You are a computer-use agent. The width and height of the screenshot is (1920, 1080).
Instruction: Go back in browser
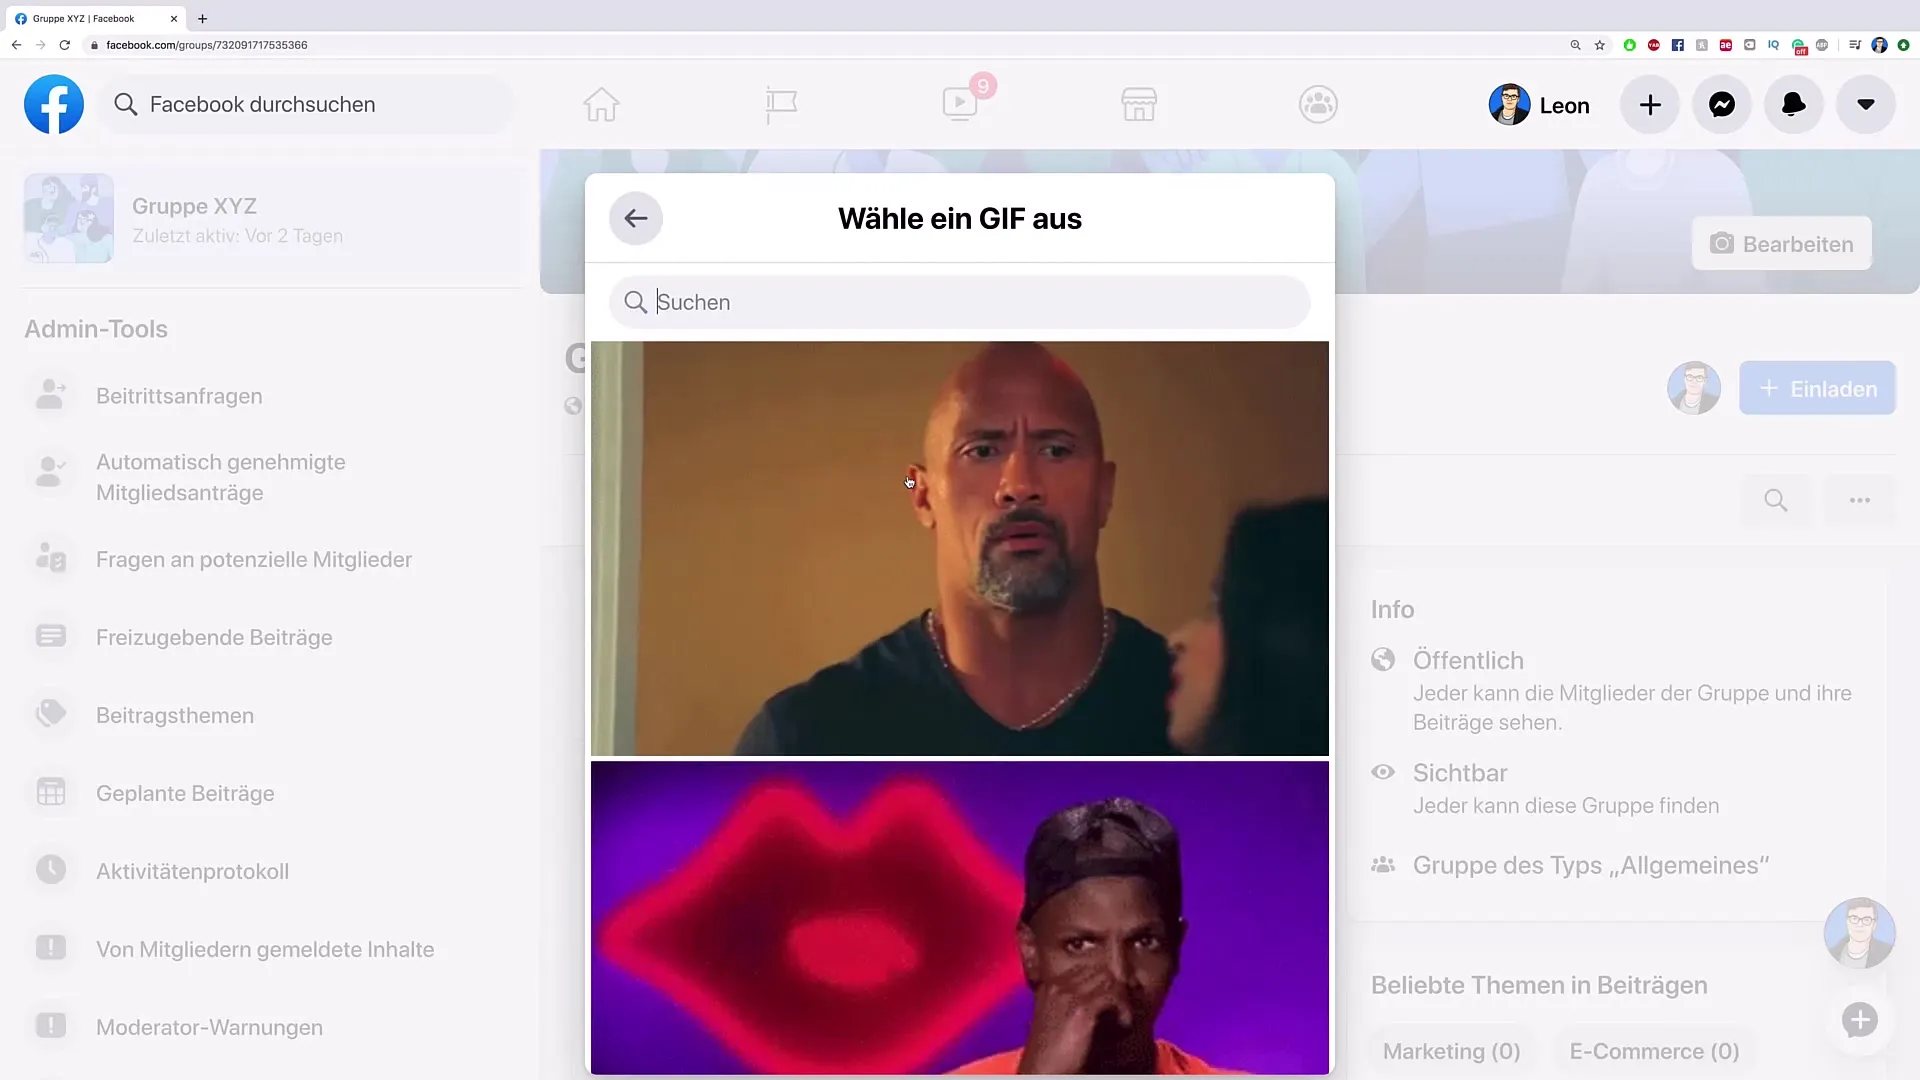click(16, 45)
